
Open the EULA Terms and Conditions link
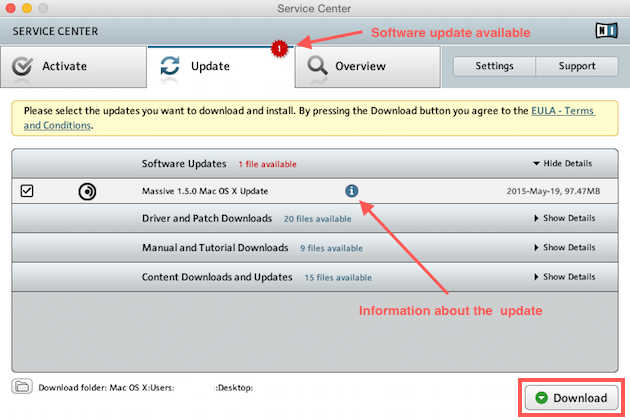pyautogui.click(x=560, y=111)
